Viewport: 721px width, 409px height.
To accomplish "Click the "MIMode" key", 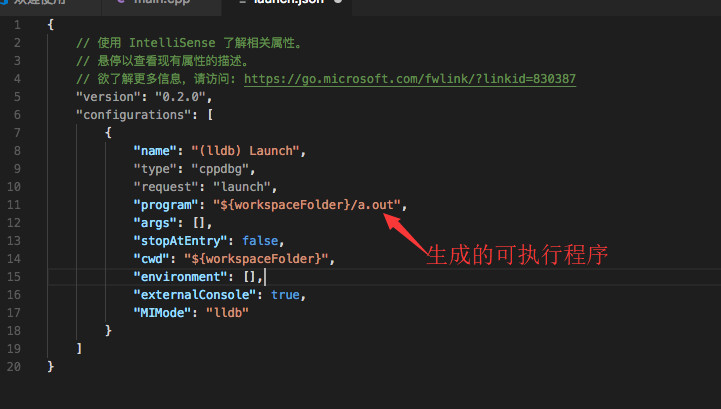I will click(165, 313).
